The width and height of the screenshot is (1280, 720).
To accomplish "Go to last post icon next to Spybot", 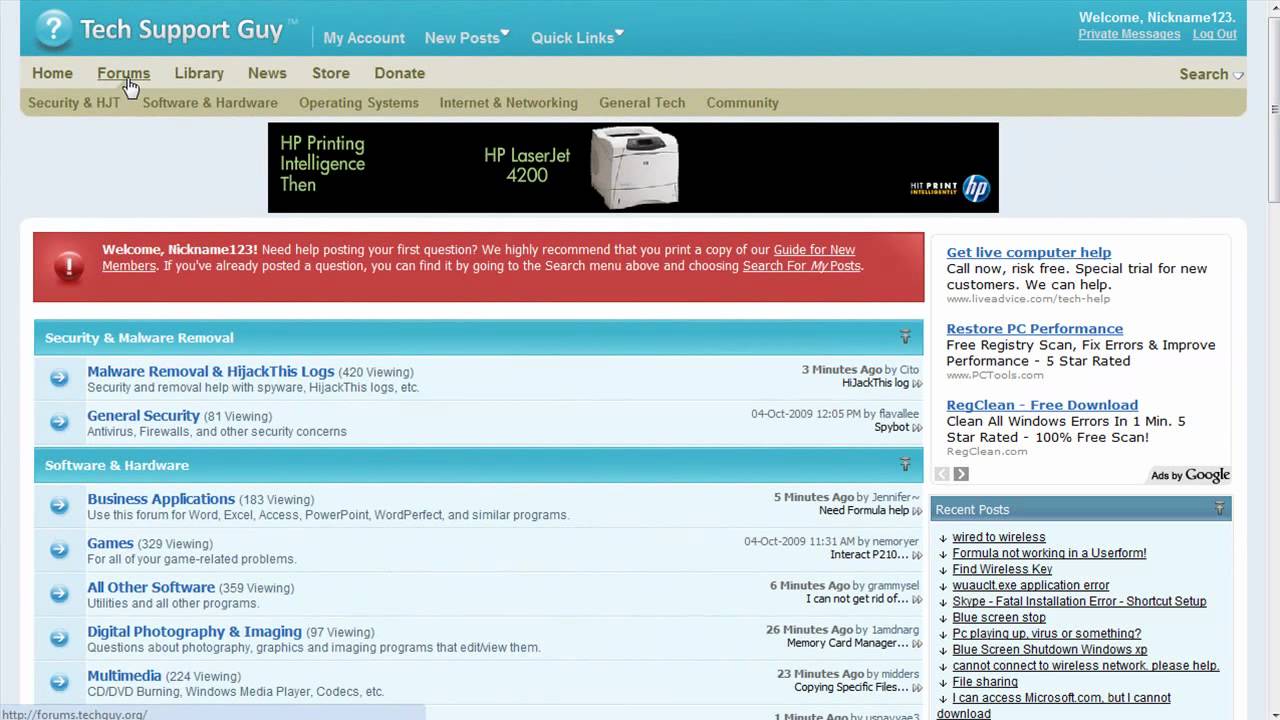I will [917, 428].
